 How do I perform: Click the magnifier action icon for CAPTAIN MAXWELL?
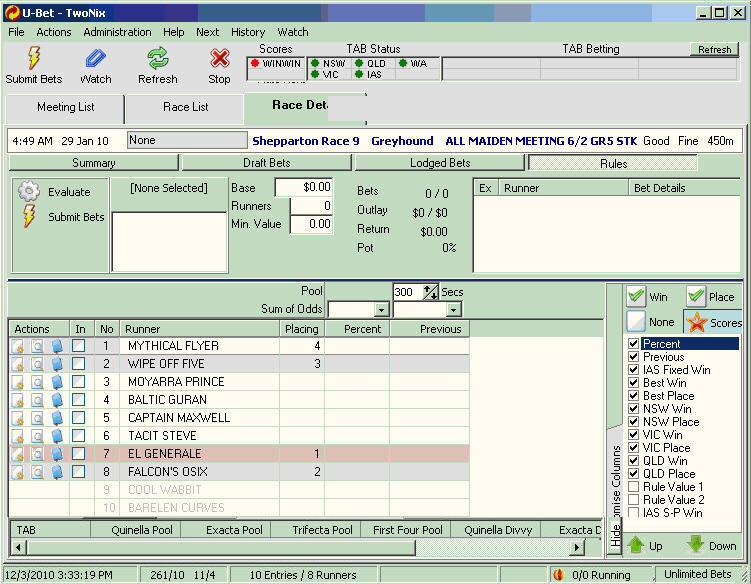point(37,418)
